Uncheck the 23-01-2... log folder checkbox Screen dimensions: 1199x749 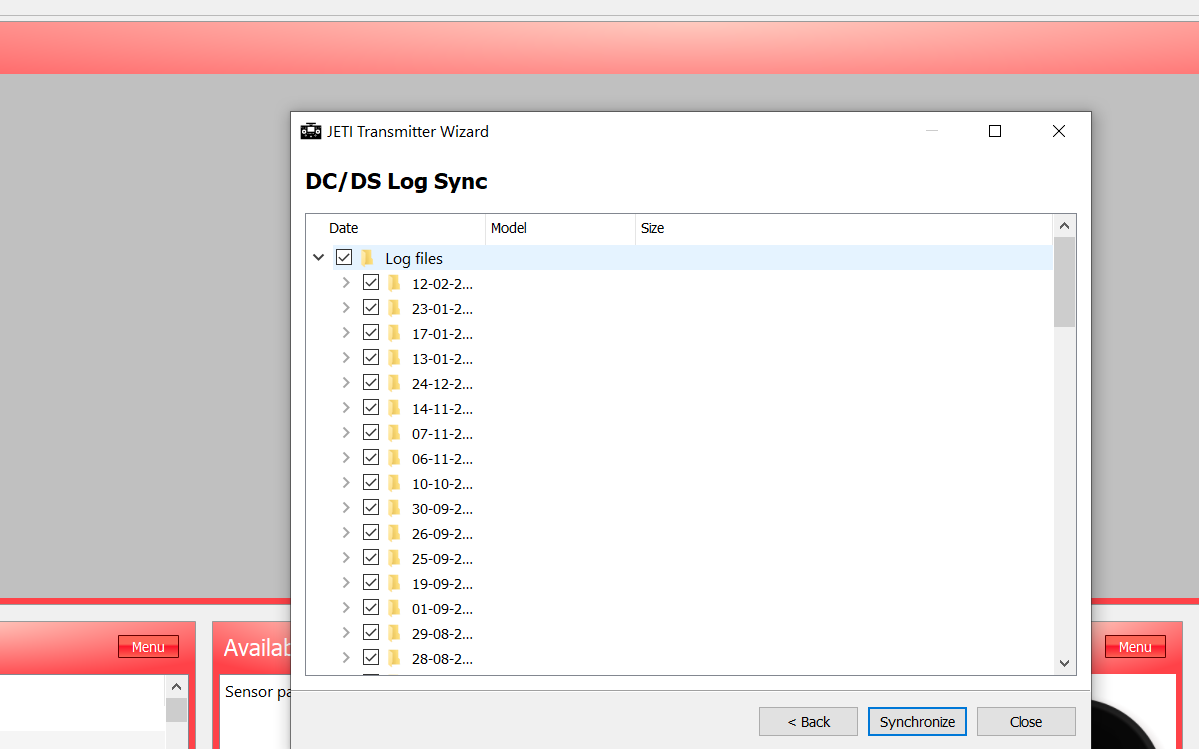click(x=371, y=308)
